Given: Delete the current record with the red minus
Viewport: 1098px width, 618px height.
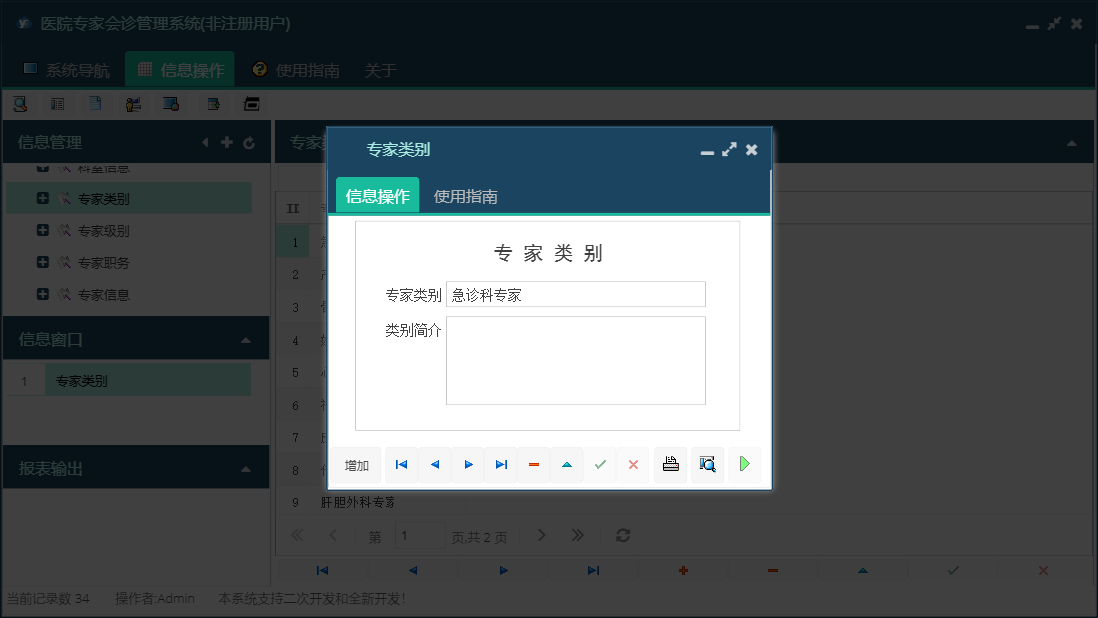Looking at the screenshot, I should pos(533,464).
